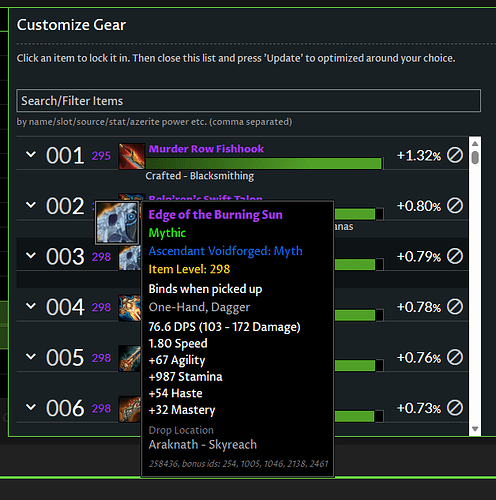Click the scrollbar down arrow

click(x=475, y=429)
